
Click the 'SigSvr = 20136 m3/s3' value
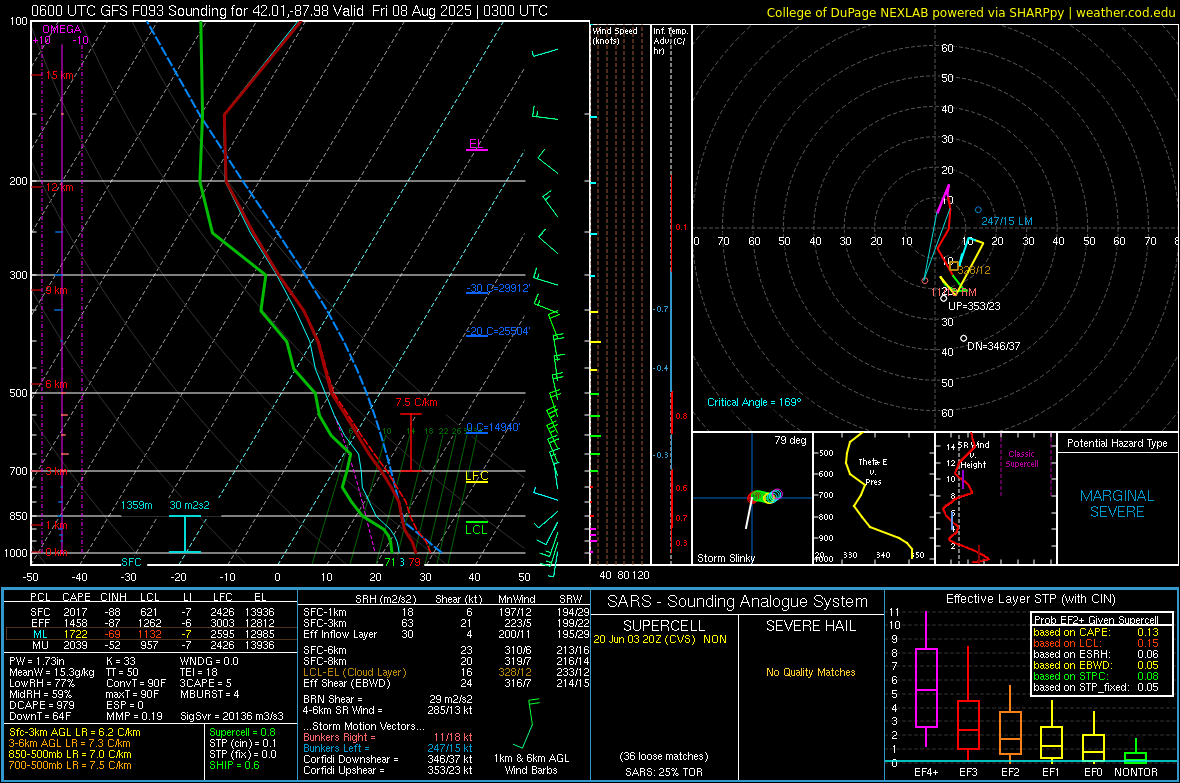(x=232, y=716)
